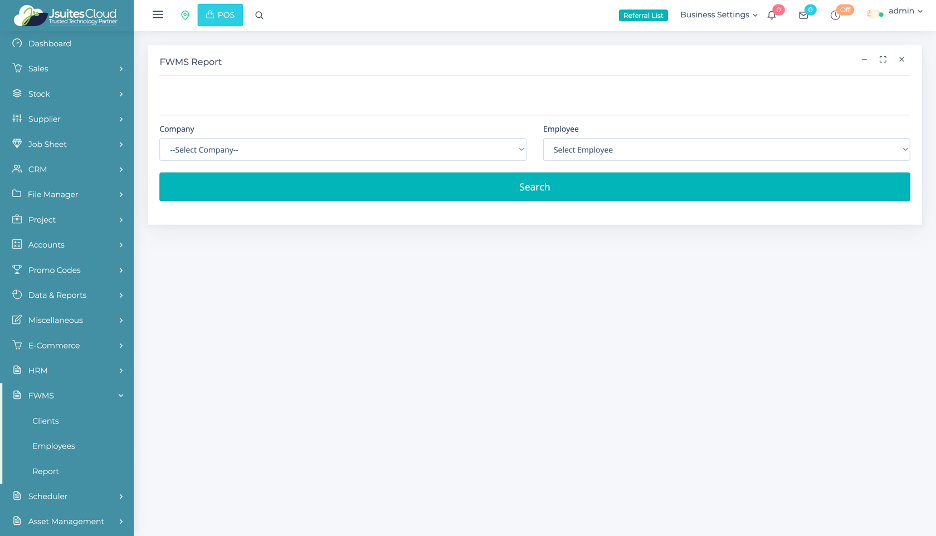The height and width of the screenshot is (536, 936).
Task: Click the JsuitesCloud logo
Action: point(66,15)
